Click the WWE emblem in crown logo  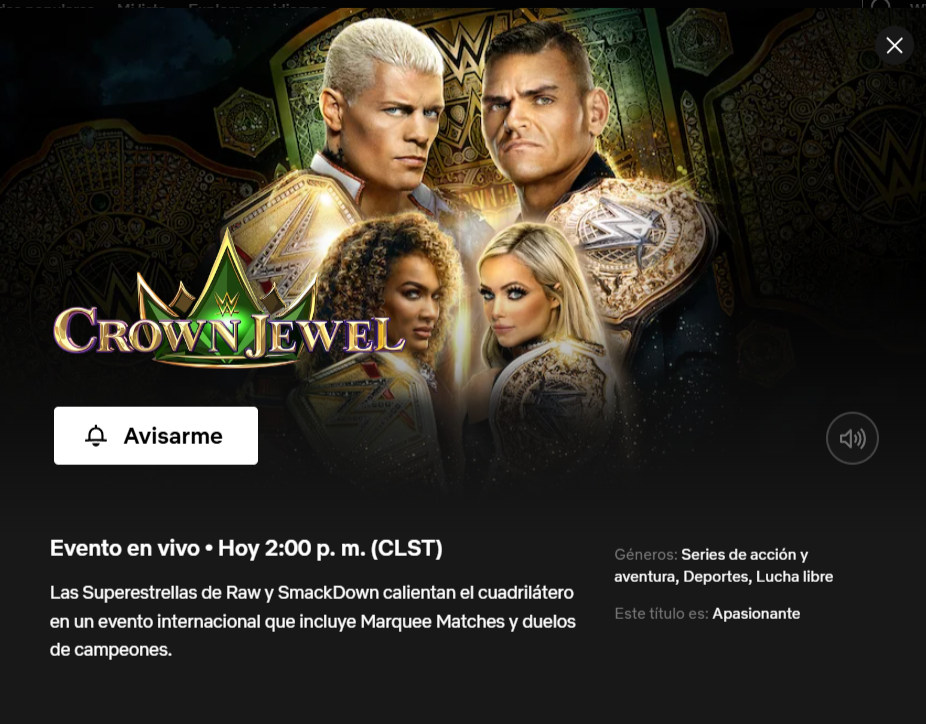coord(227,304)
